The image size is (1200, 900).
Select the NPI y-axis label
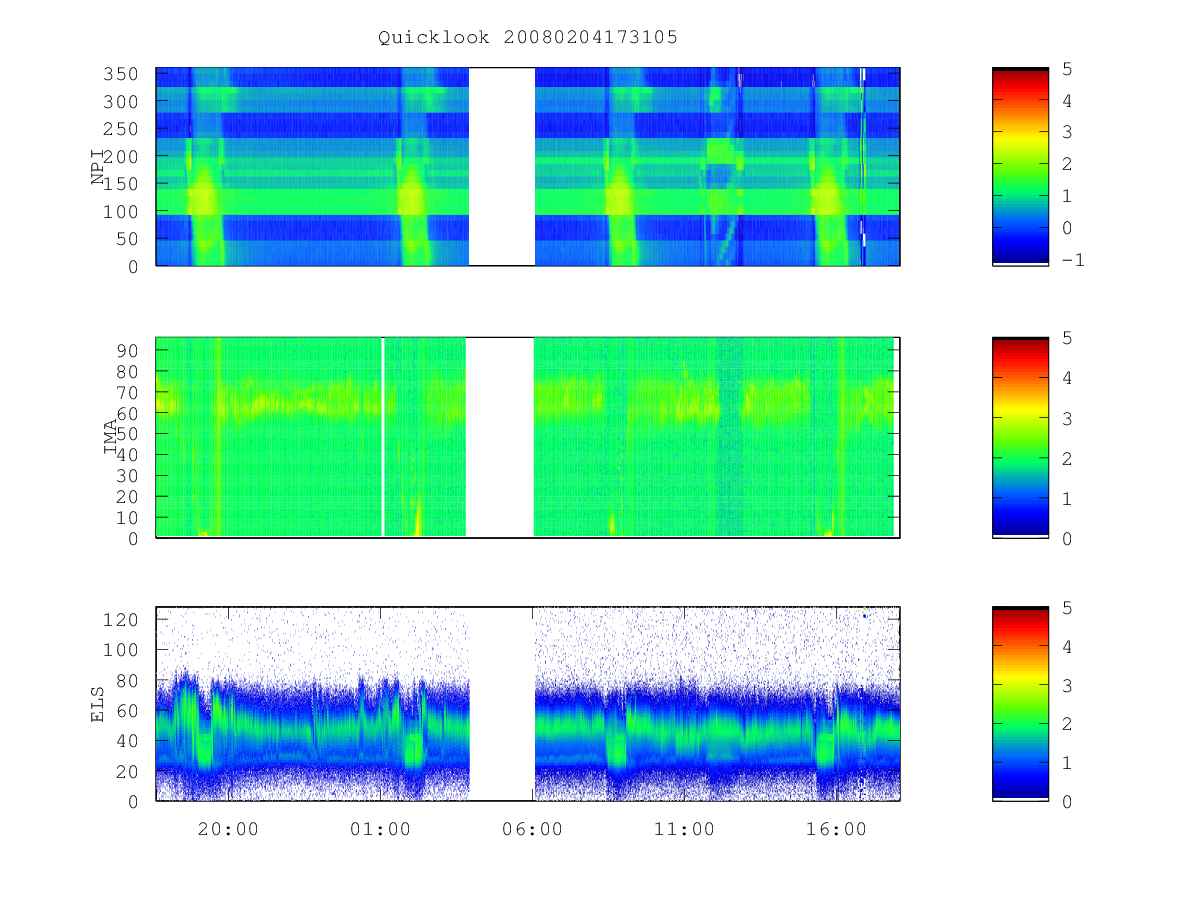point(98,167)
